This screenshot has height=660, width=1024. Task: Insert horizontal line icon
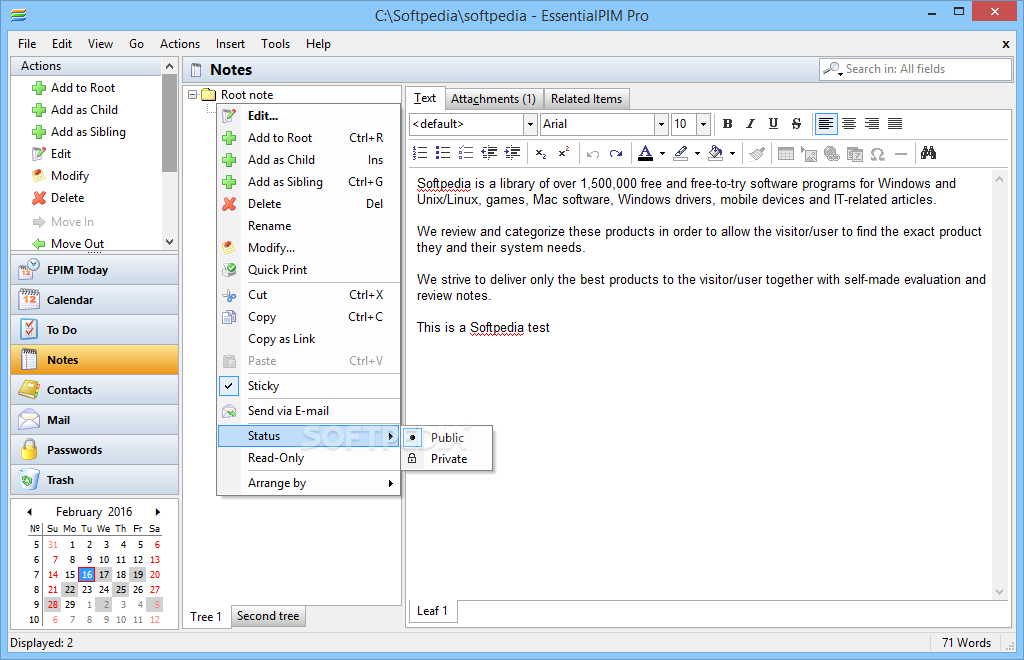pos(901,154)
